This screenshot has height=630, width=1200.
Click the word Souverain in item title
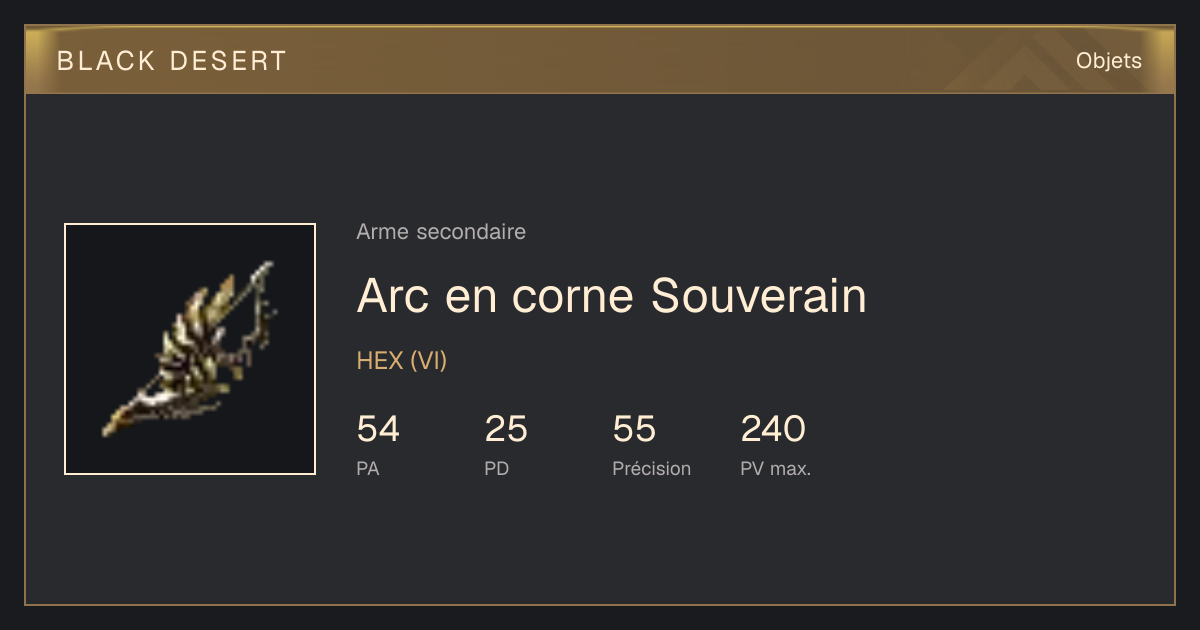(758, 296)
